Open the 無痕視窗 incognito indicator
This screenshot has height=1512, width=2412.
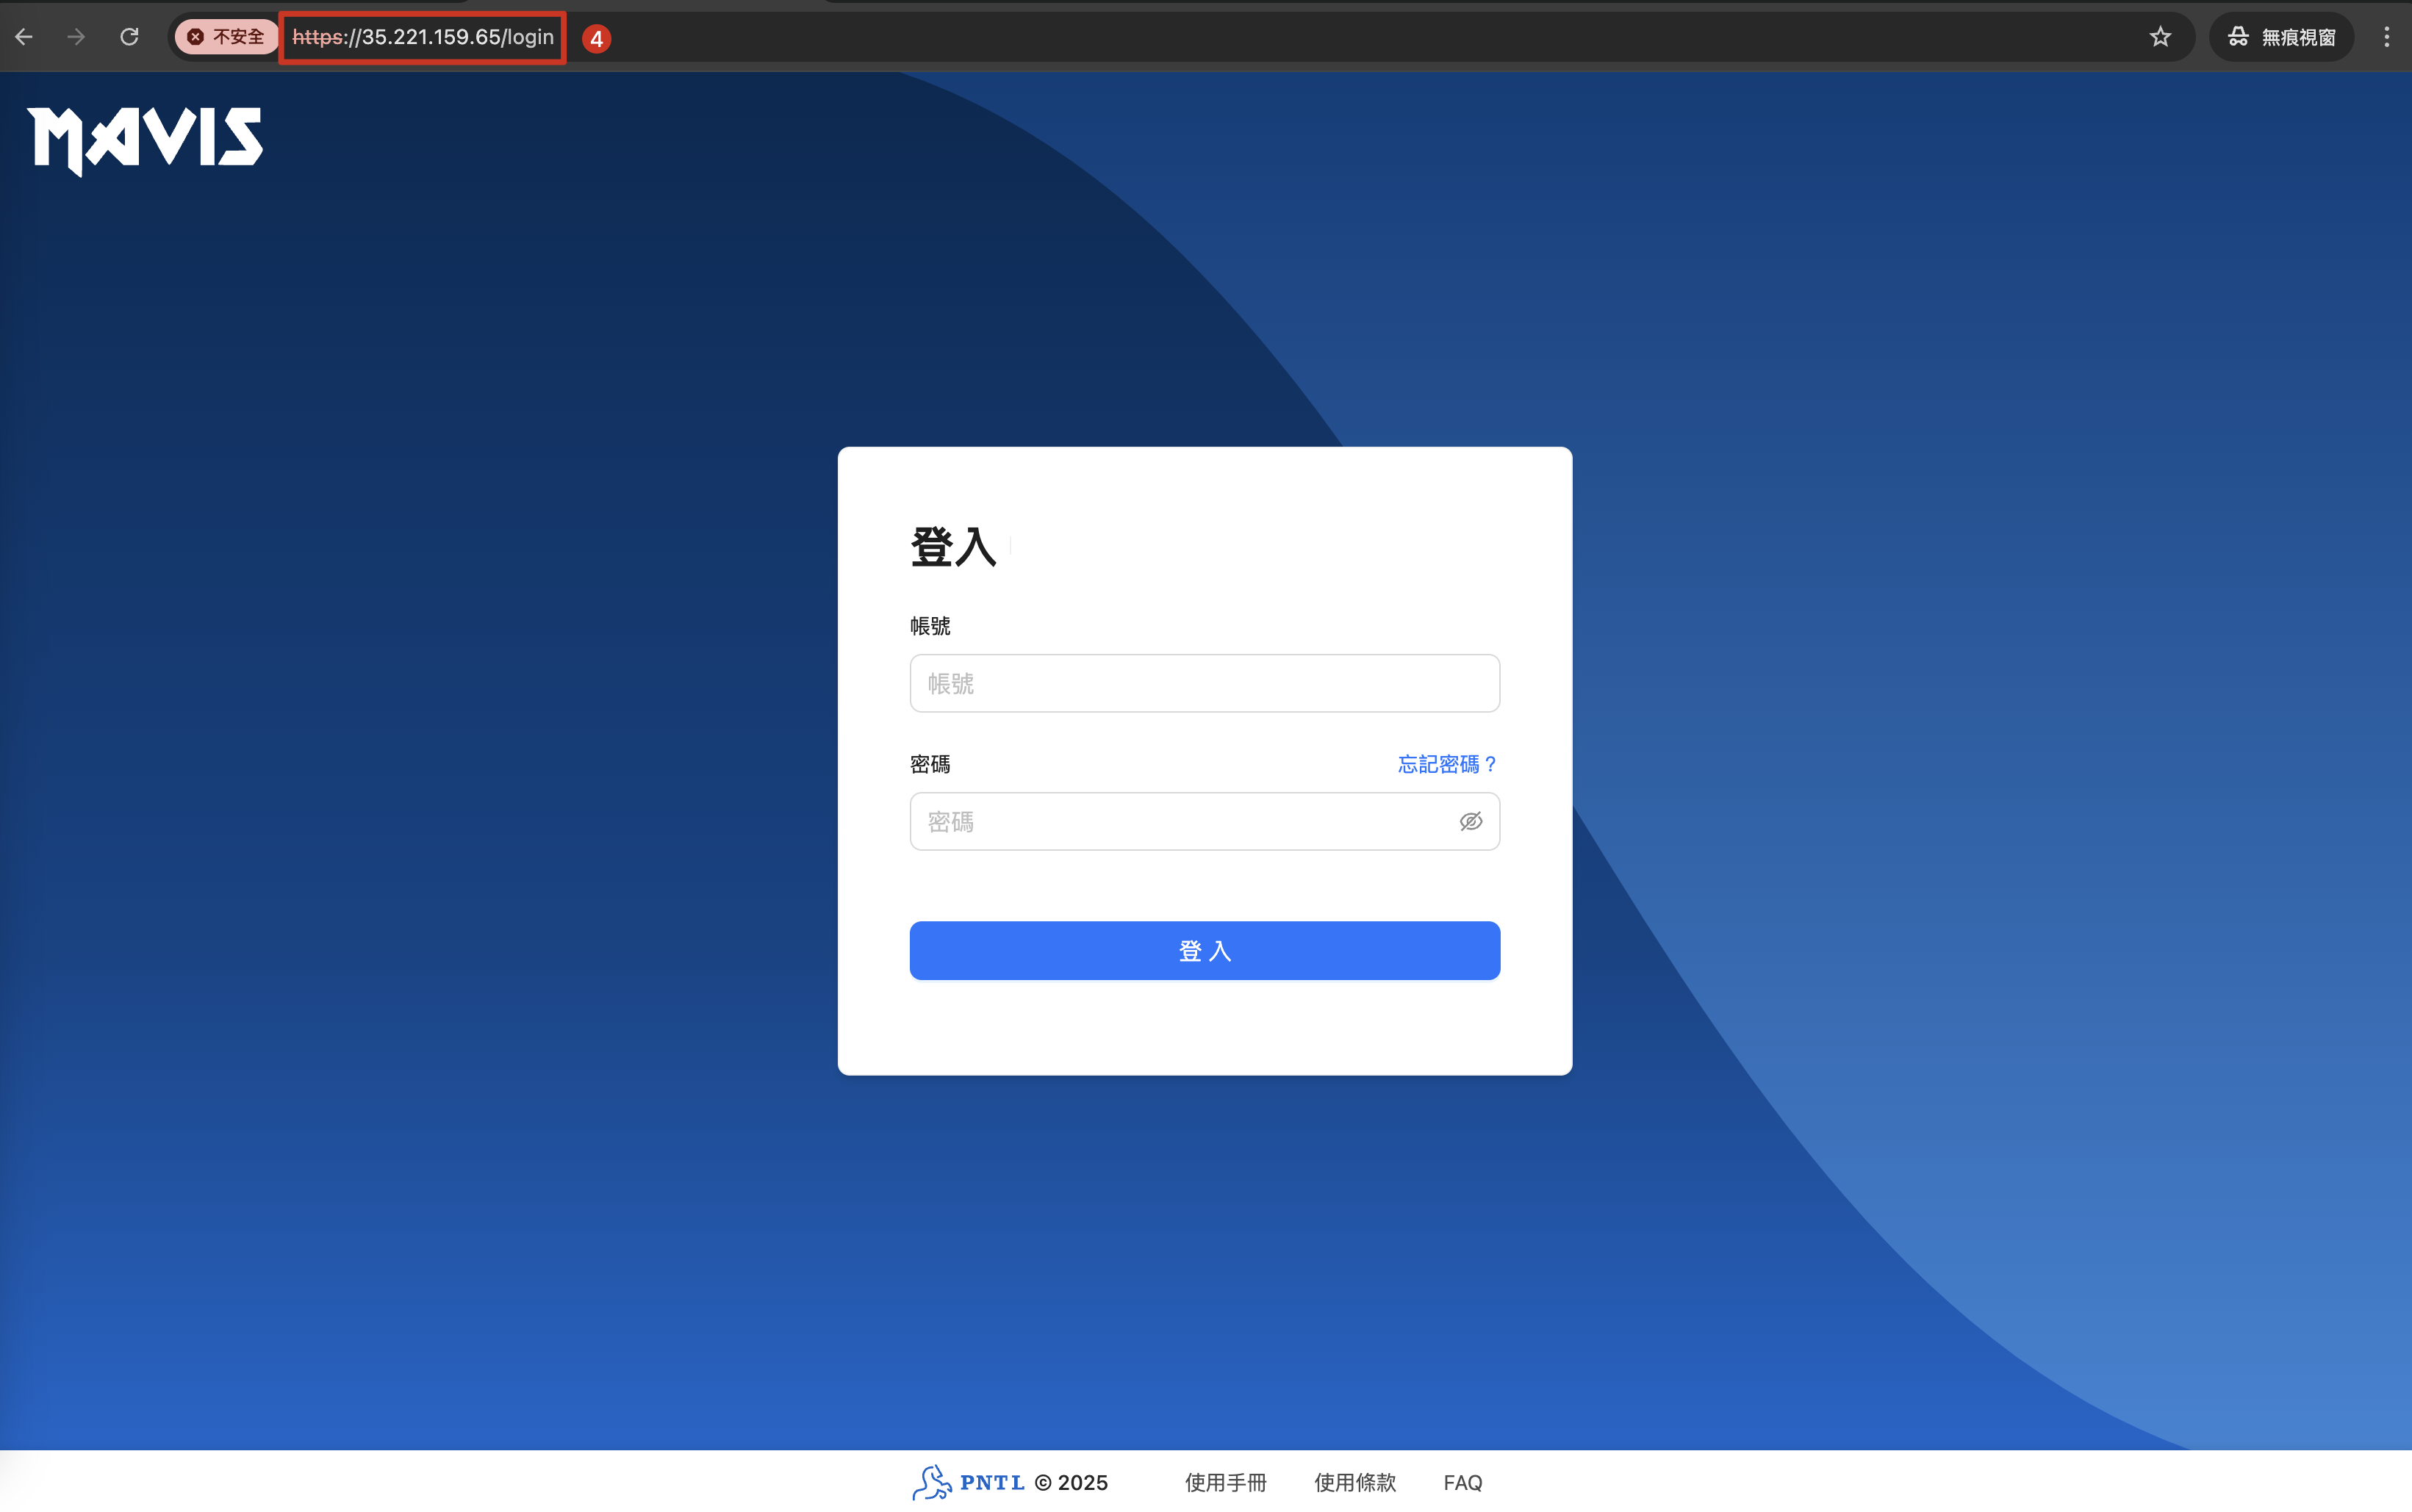(2282, 37)
